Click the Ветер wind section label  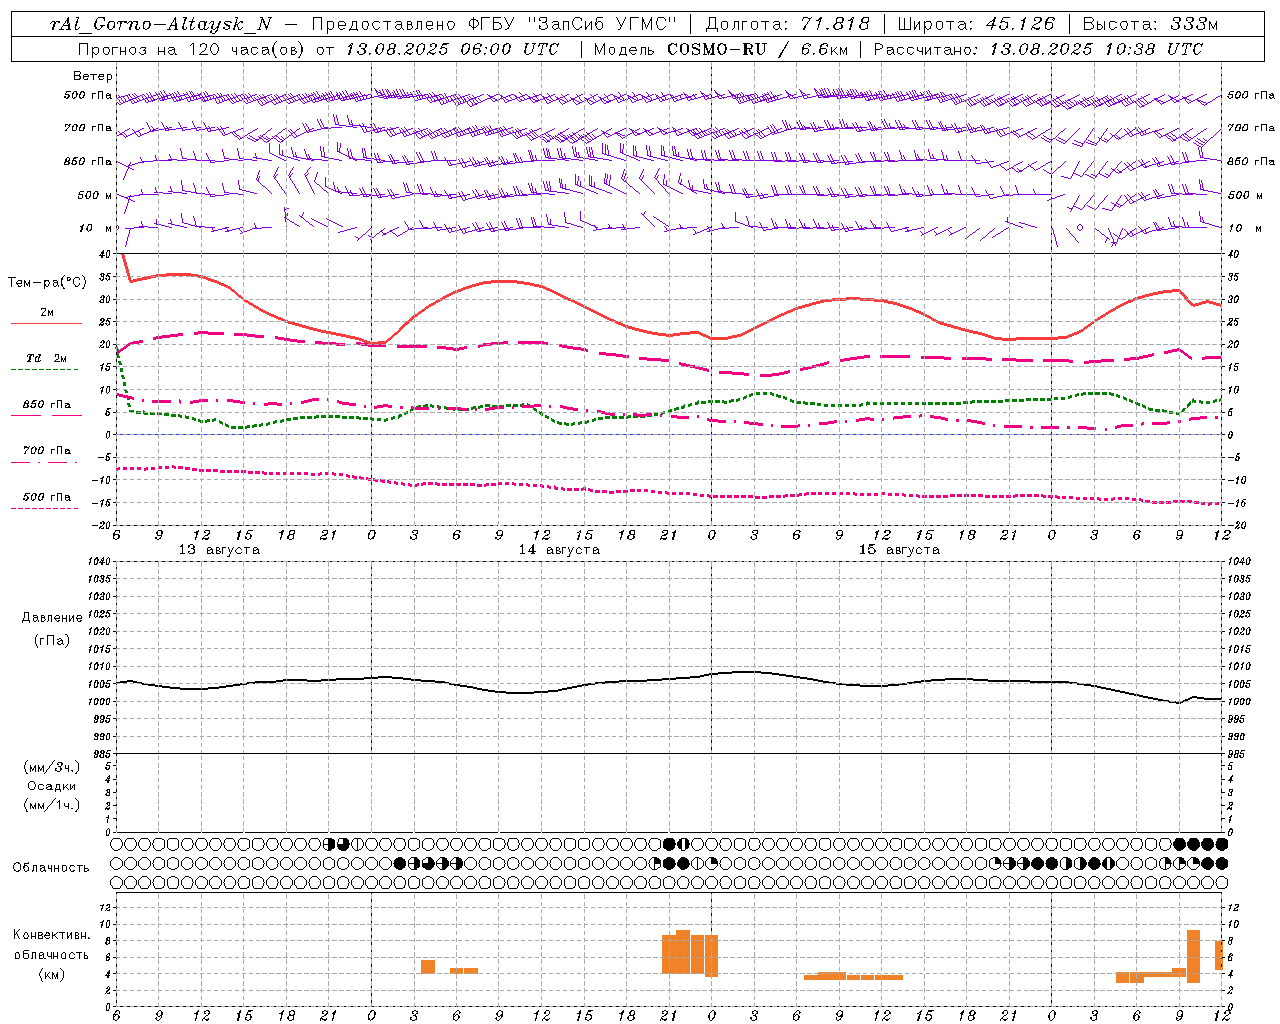click(x=93, y=76)
